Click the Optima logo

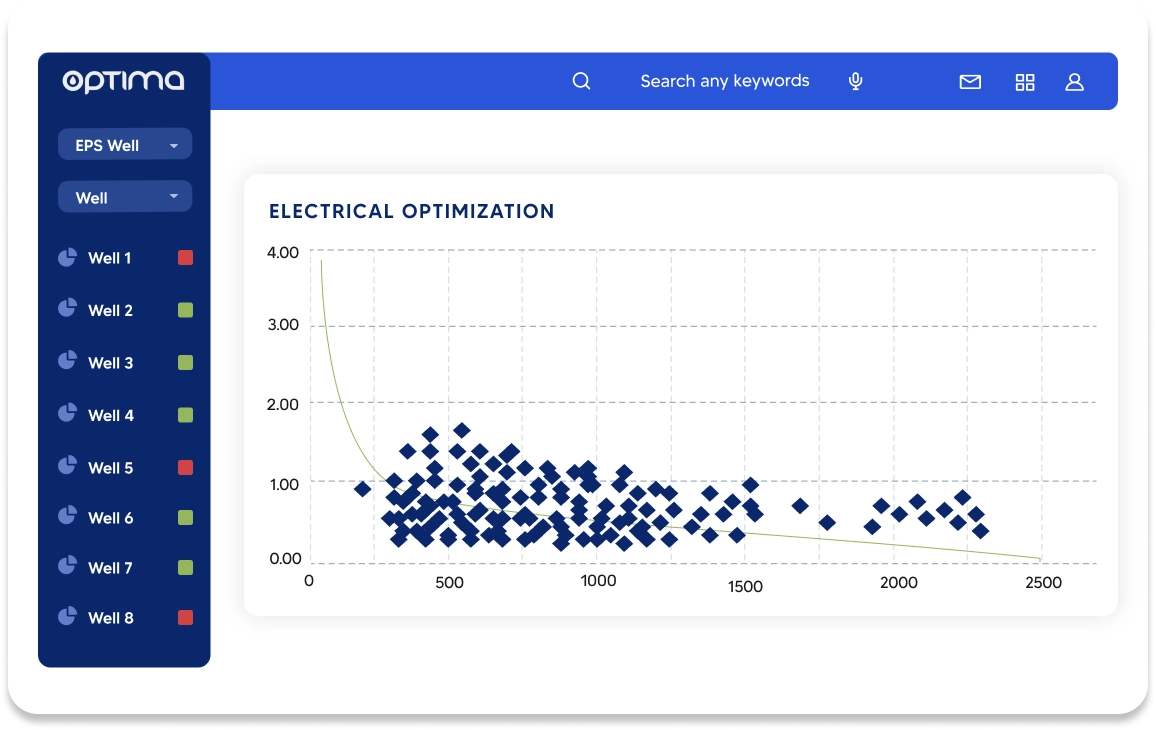(x=123, y=81)
